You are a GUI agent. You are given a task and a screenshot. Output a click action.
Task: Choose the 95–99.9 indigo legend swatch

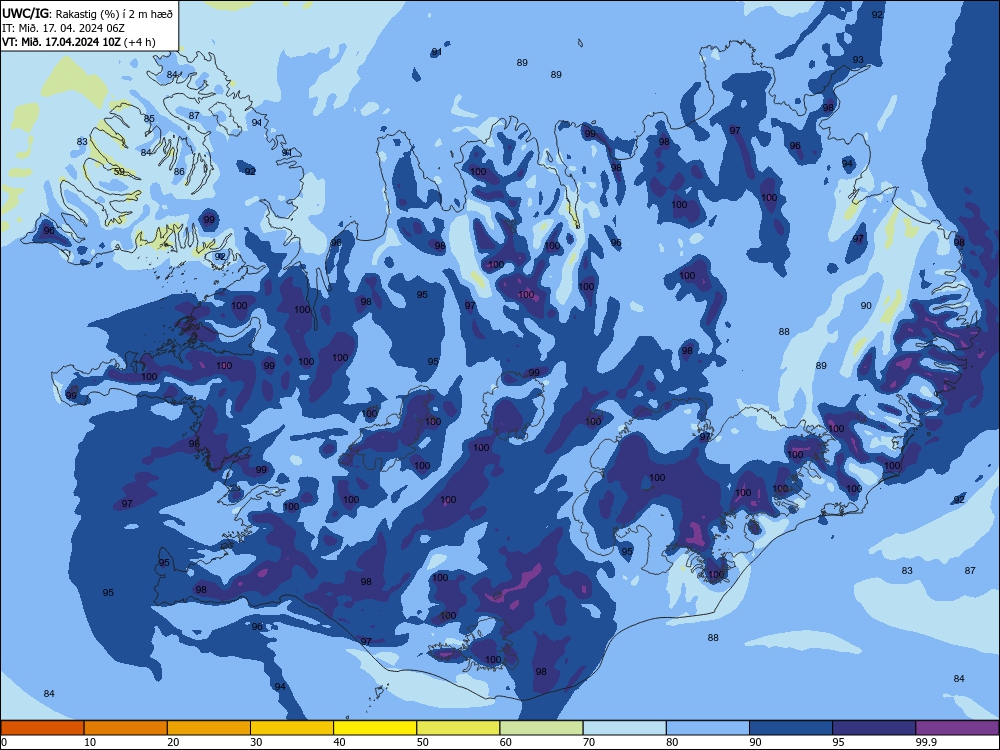(874, 728)
